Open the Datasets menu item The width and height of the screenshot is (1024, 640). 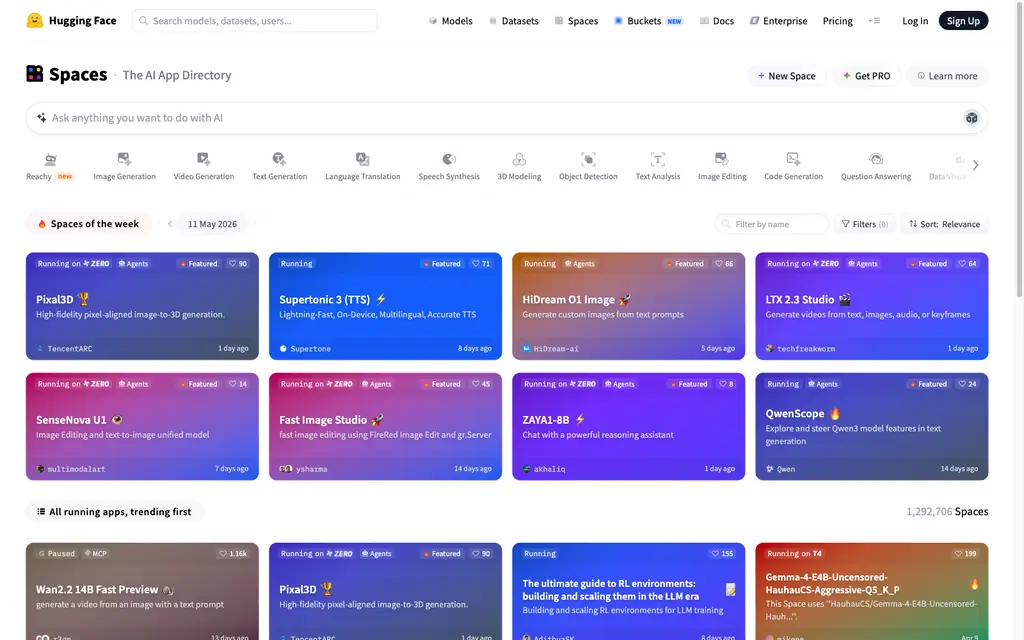pyautogui.click(x=514, y=21)
